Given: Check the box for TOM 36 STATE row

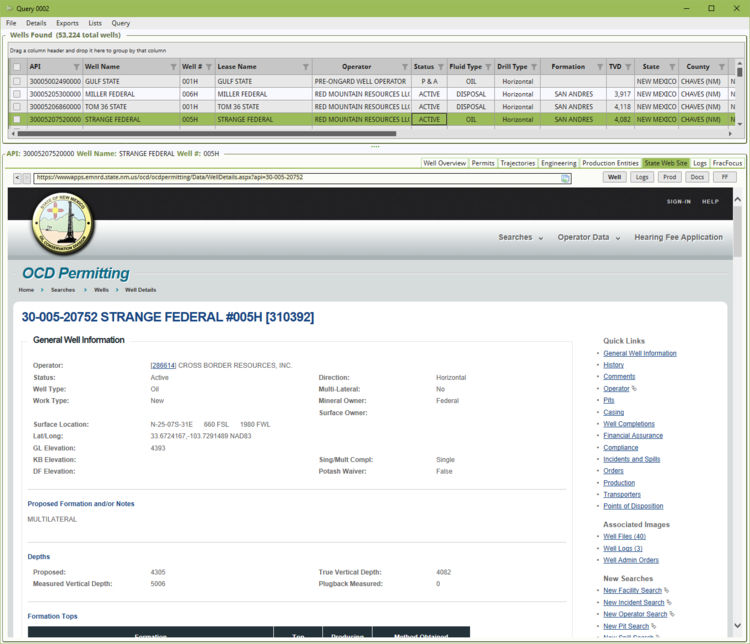Looking at the screenshot, I should (17, 107).
